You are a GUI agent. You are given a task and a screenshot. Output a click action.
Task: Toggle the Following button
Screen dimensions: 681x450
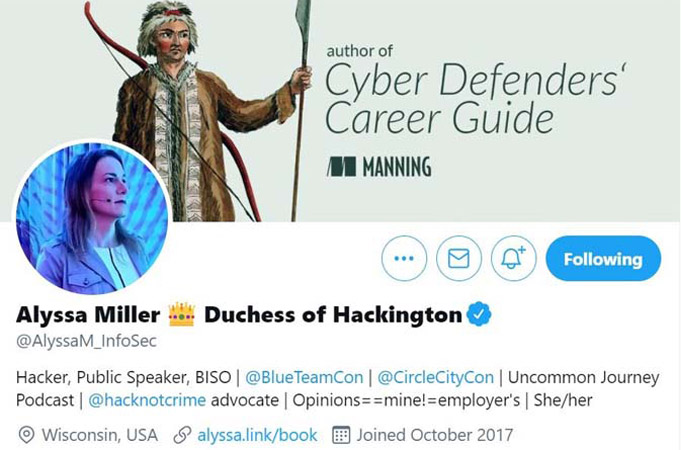[603, 258]
